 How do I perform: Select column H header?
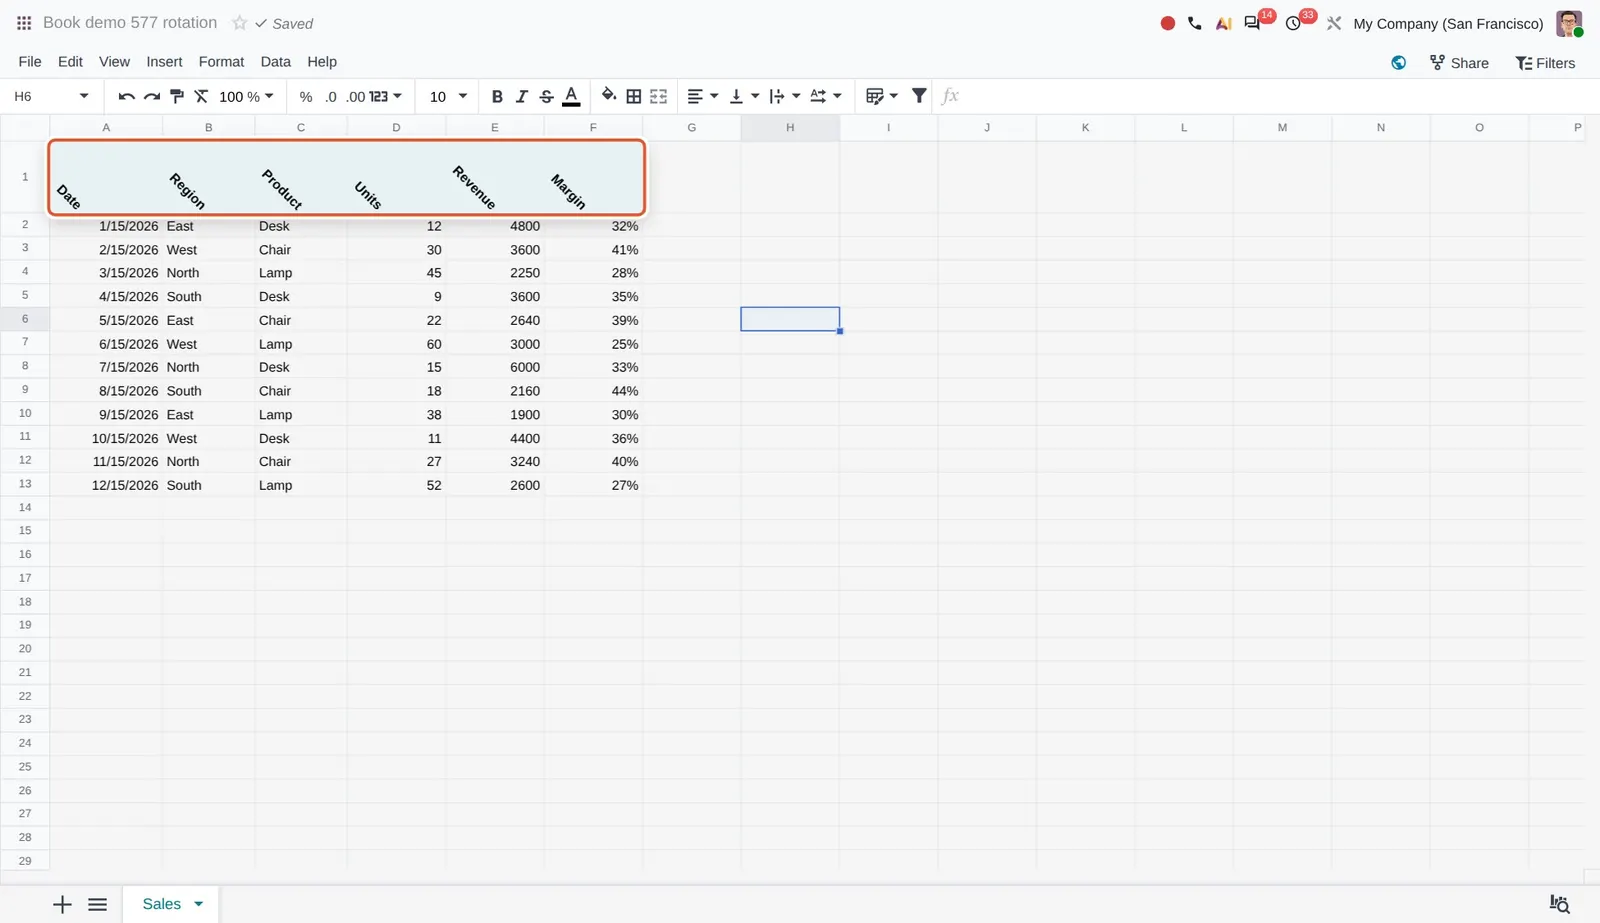(x=790, y=127)
